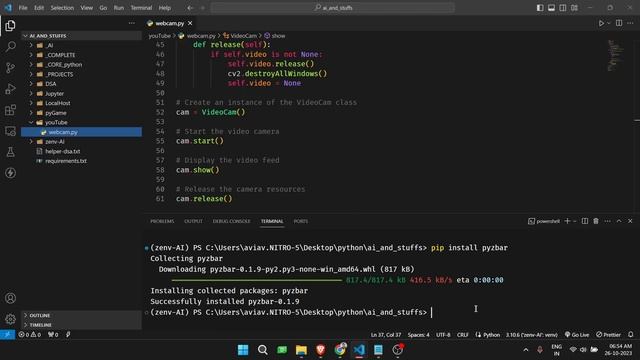Open the Testing flask view
The width and height of the screenshot is (640, 360).
(10, 152)
